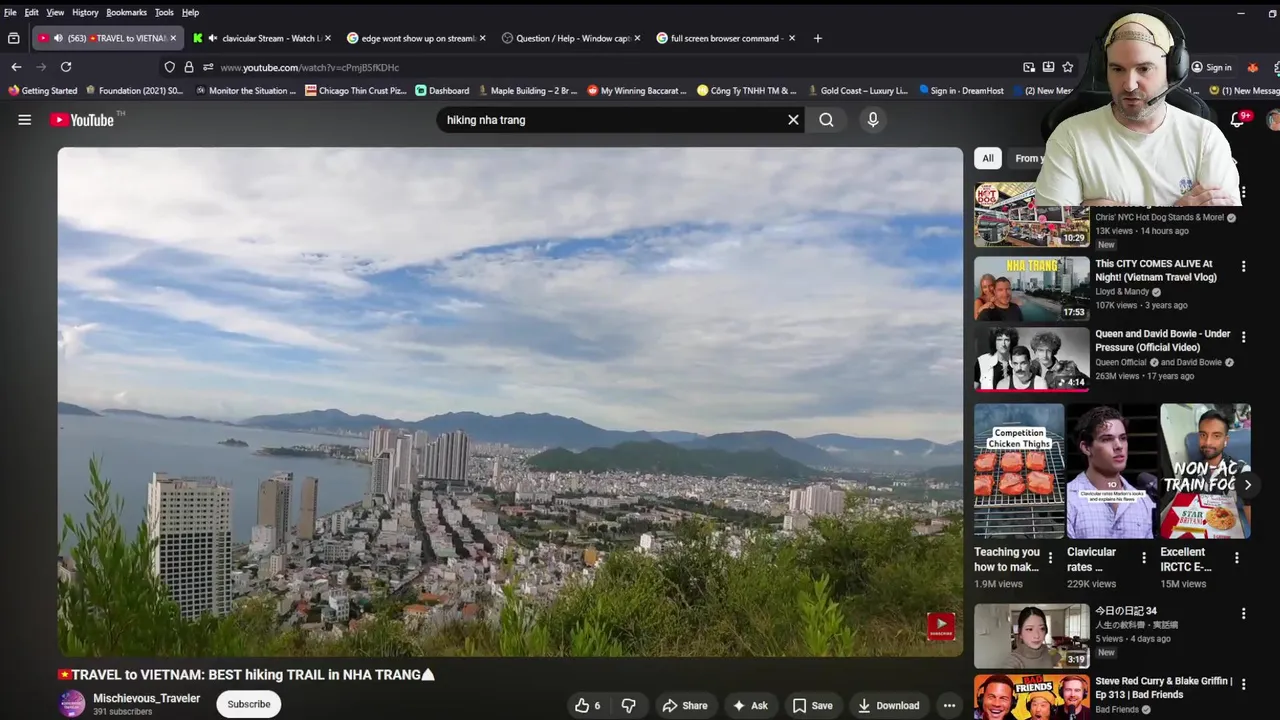Open the Edit menu
This screenshot has width=1280, height=720.
(32, 12)
